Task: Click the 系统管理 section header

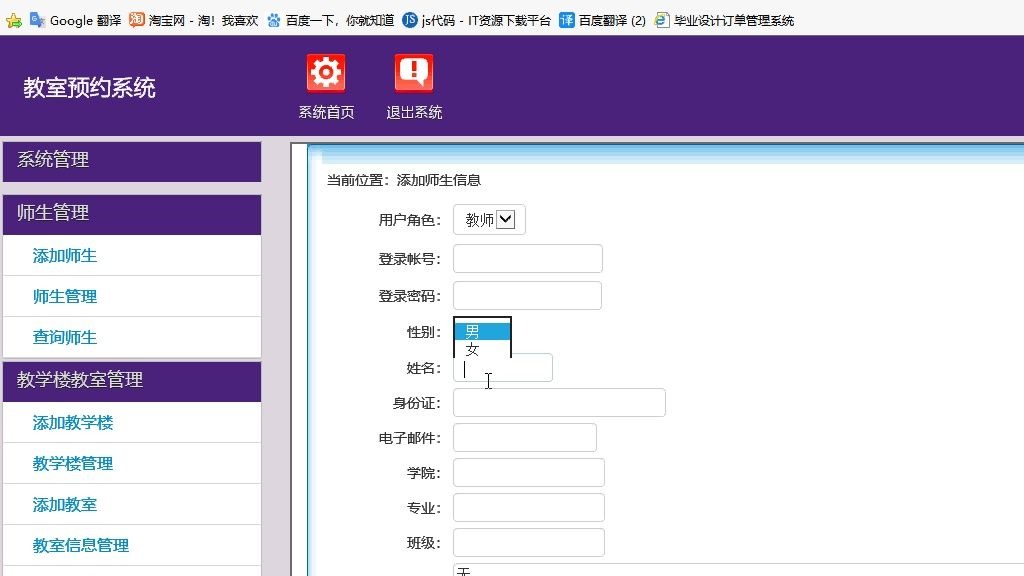Action: click(52, 161)
